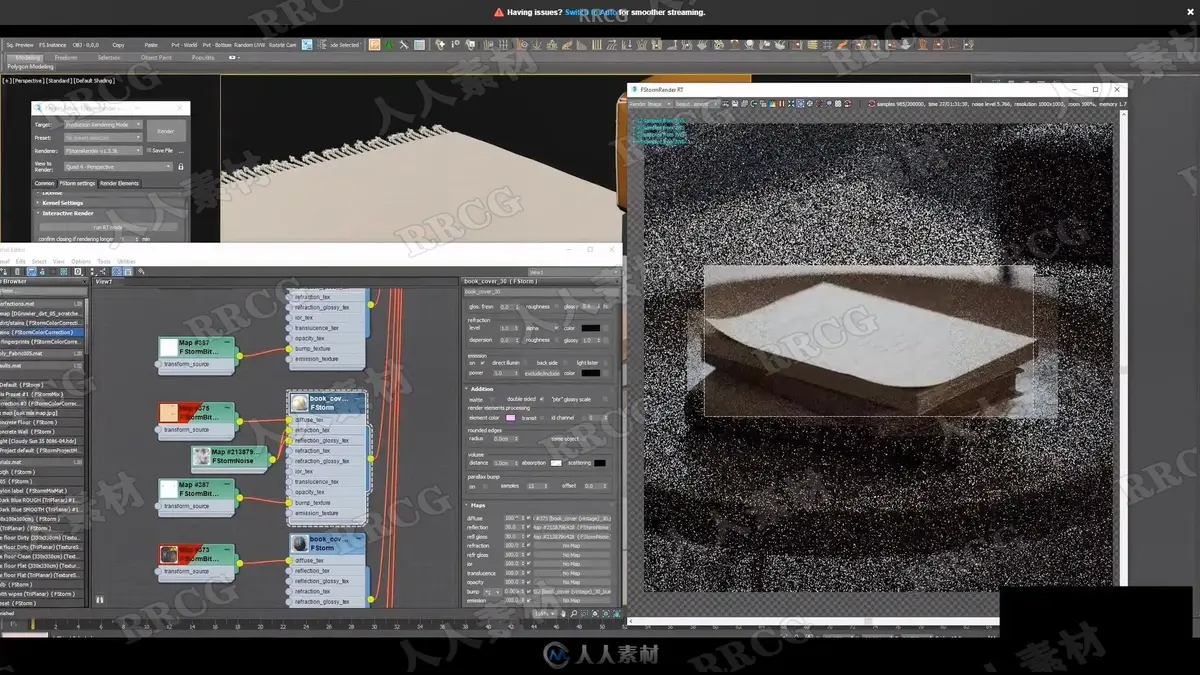Open the Target dropdown (Production Rendering Mode)

(x=103, y=125)
